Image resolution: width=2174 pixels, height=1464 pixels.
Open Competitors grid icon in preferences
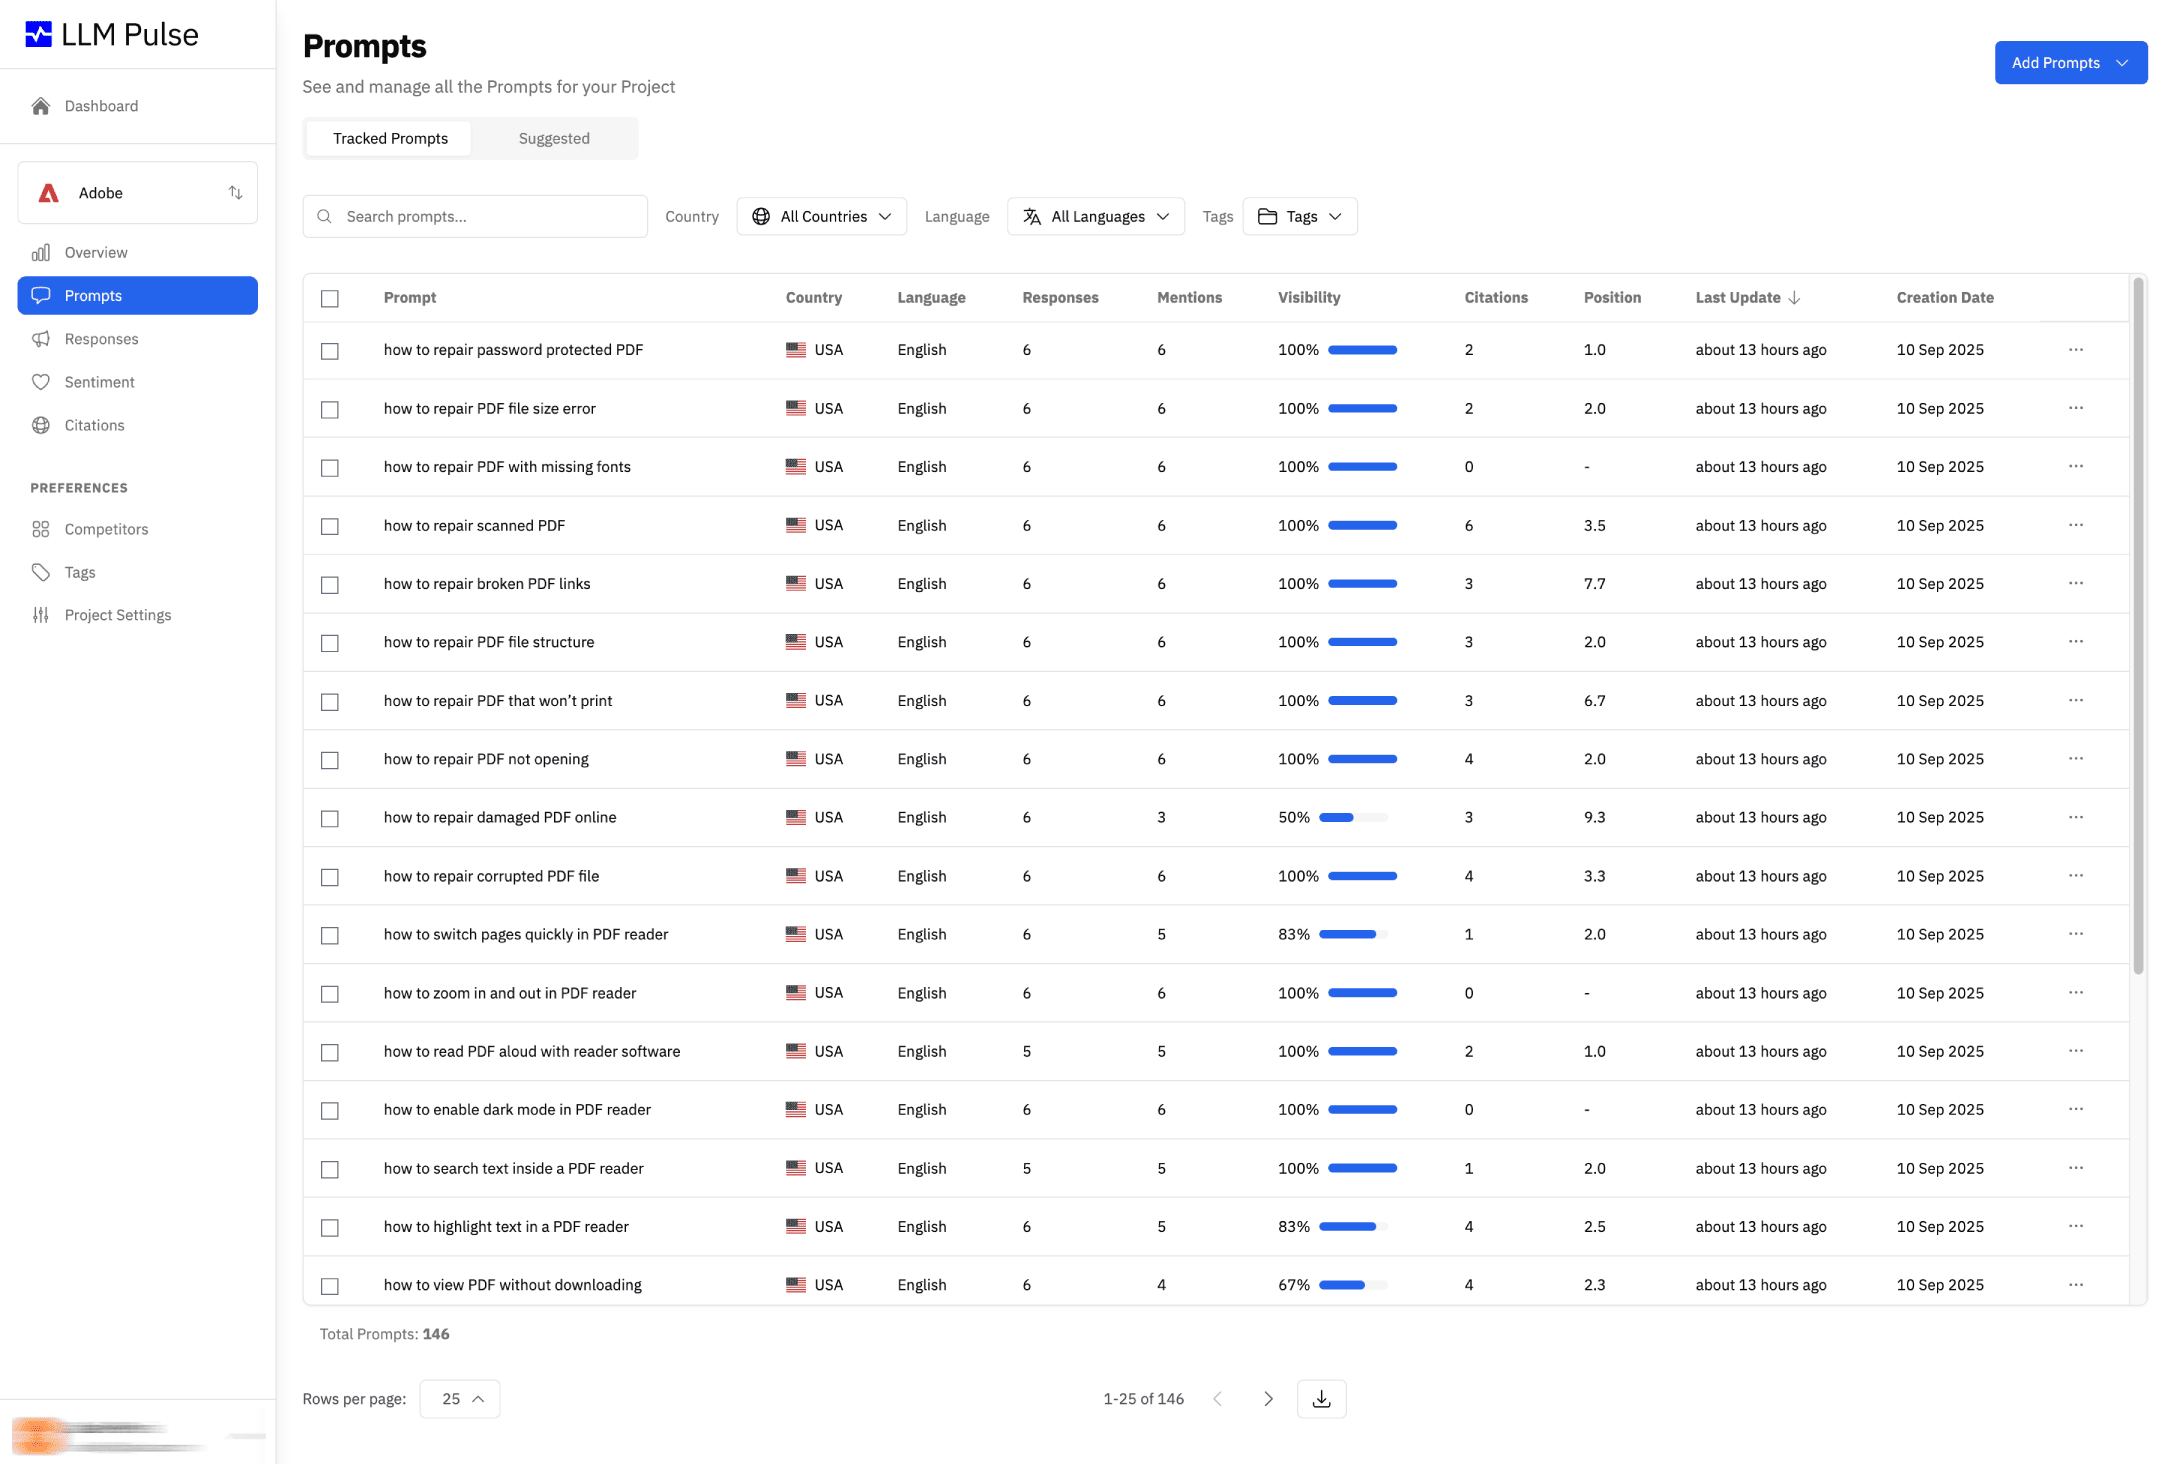pyautogui.click(x=41, y=529)
